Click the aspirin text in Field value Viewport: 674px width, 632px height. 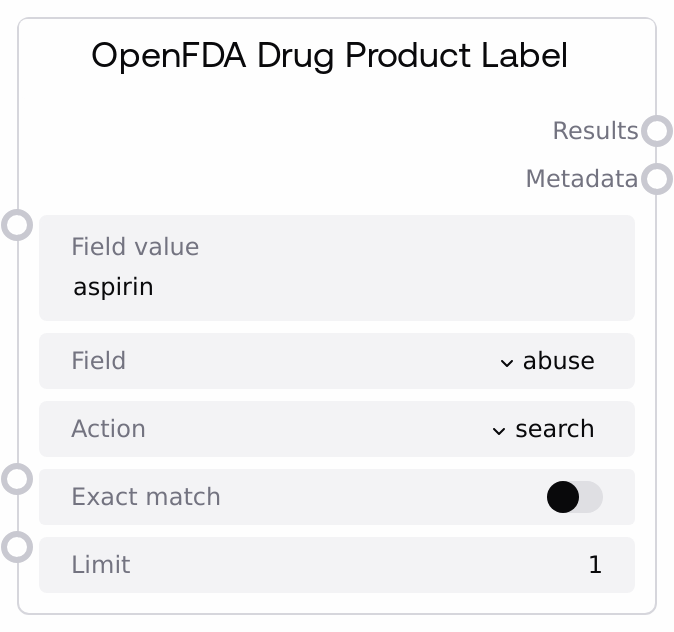click(113, 288)
